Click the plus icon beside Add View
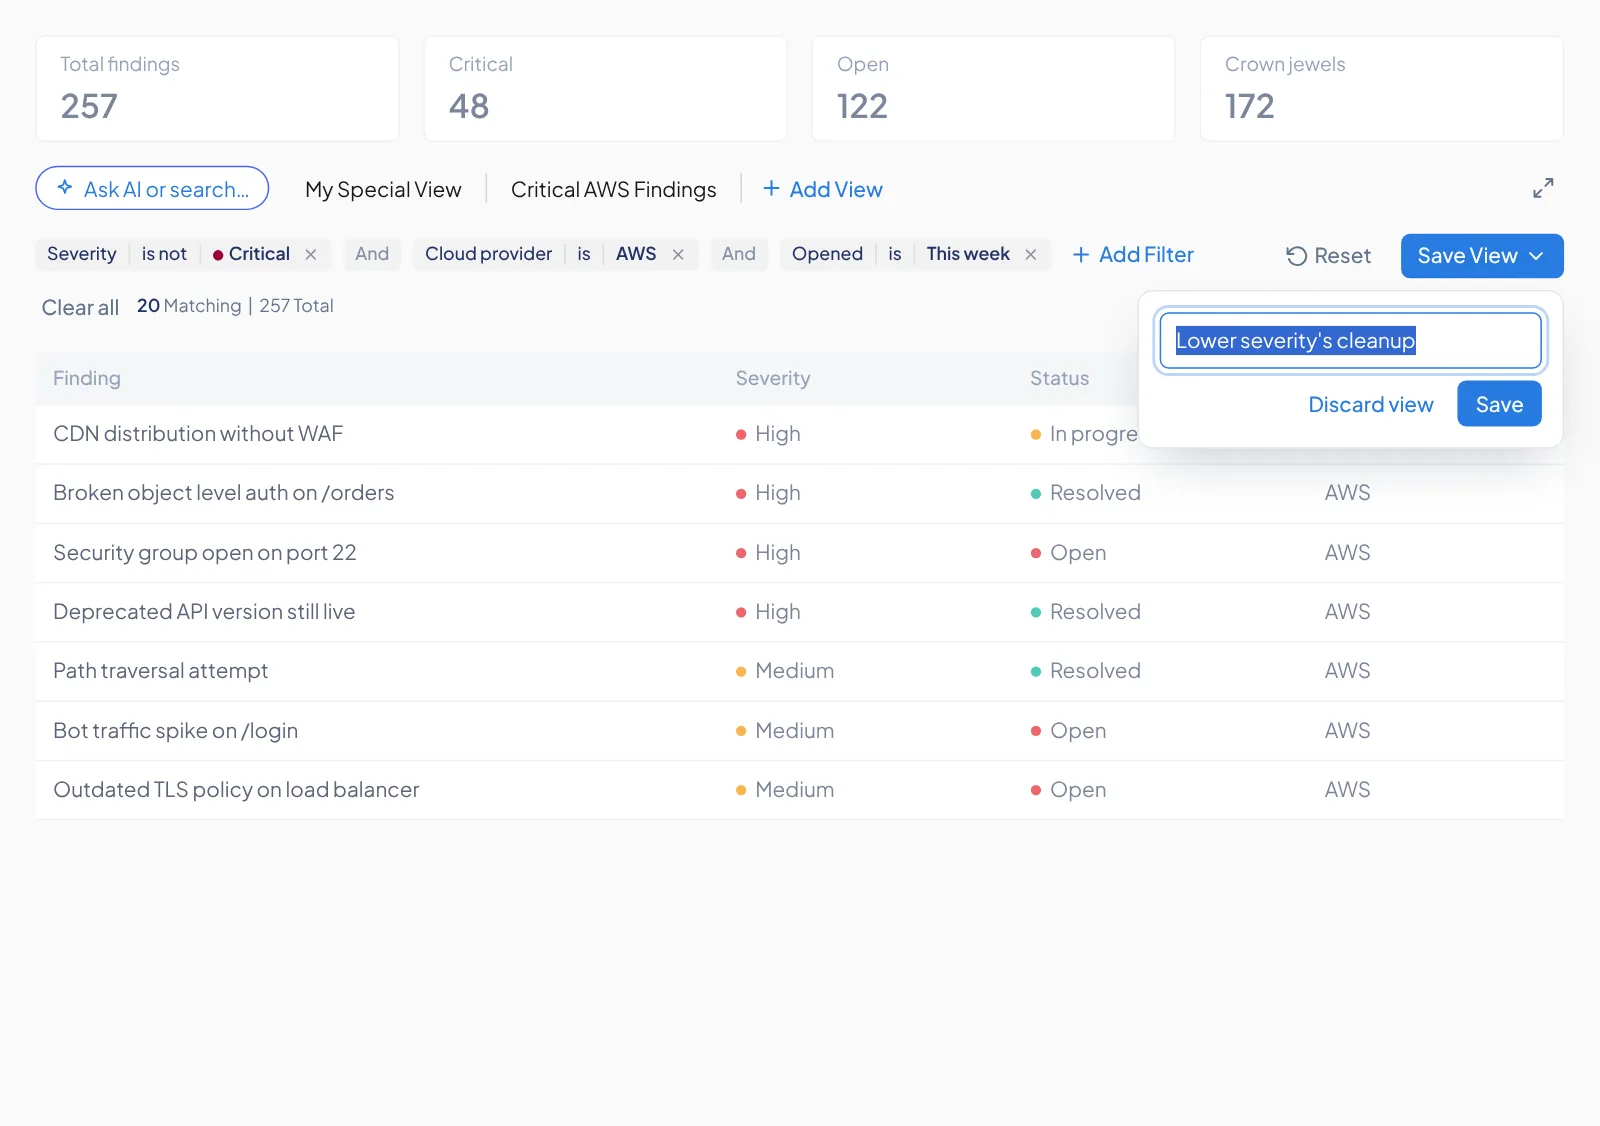 tap(771, 188)
